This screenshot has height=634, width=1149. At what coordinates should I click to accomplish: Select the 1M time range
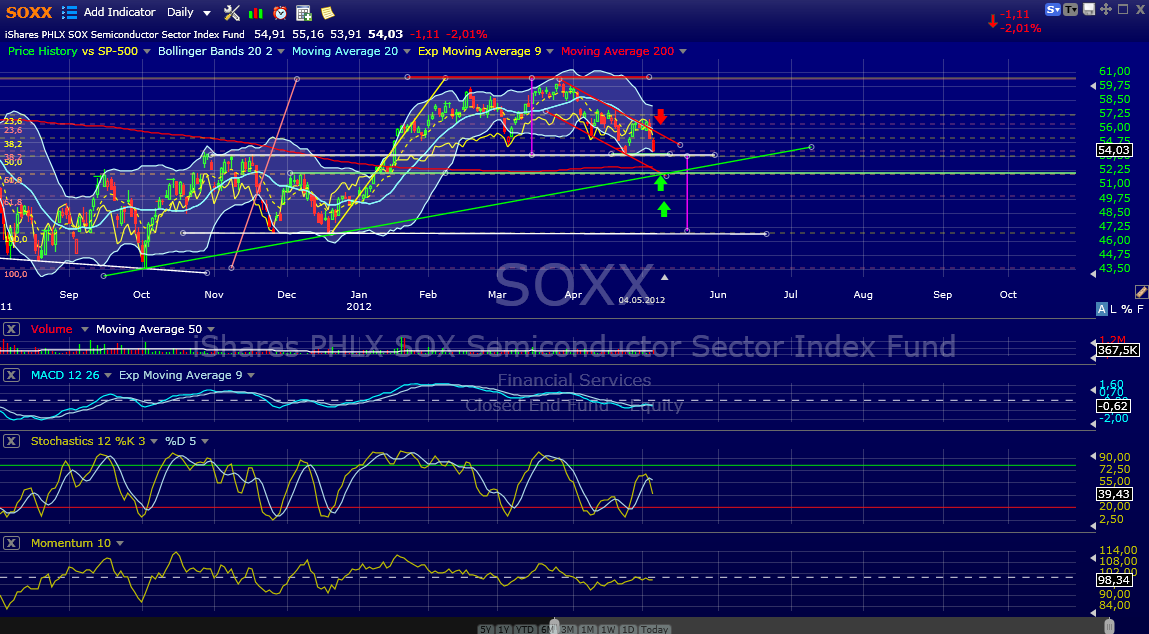point(587,630)
